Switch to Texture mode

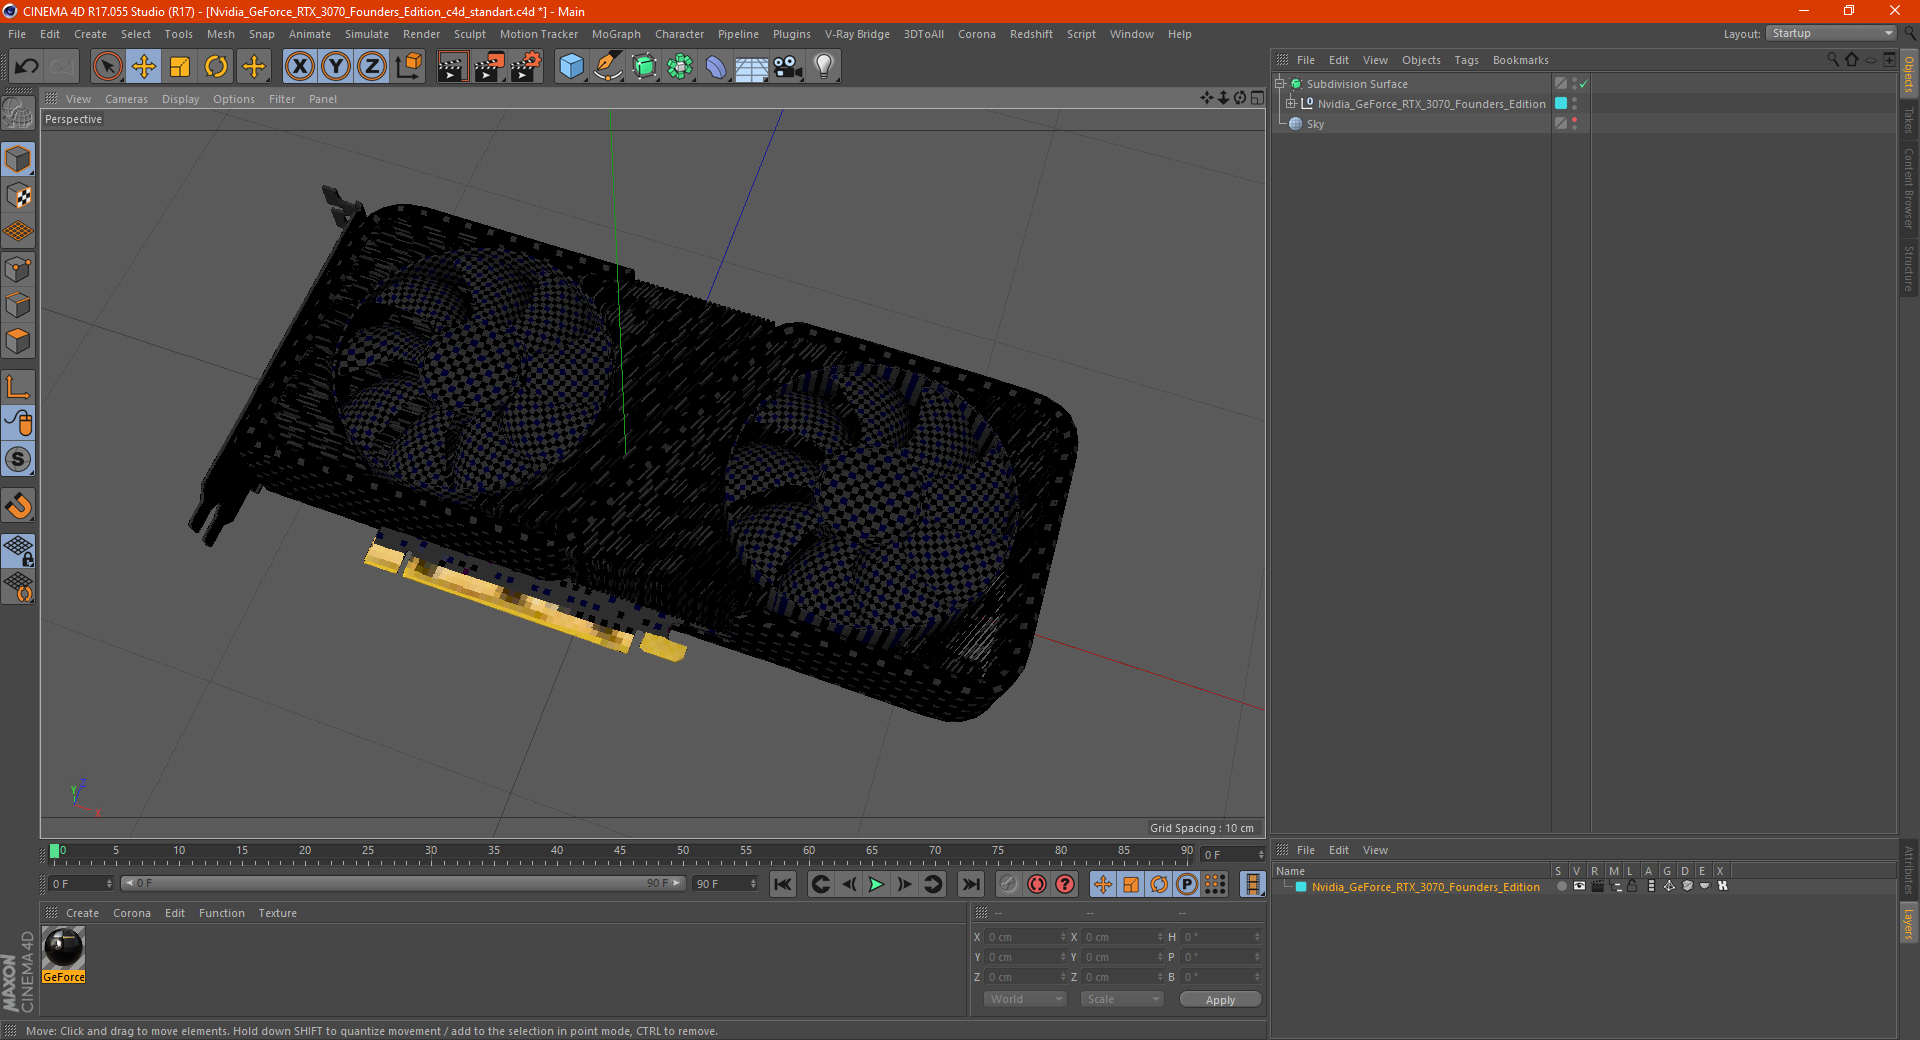point(19,196)
